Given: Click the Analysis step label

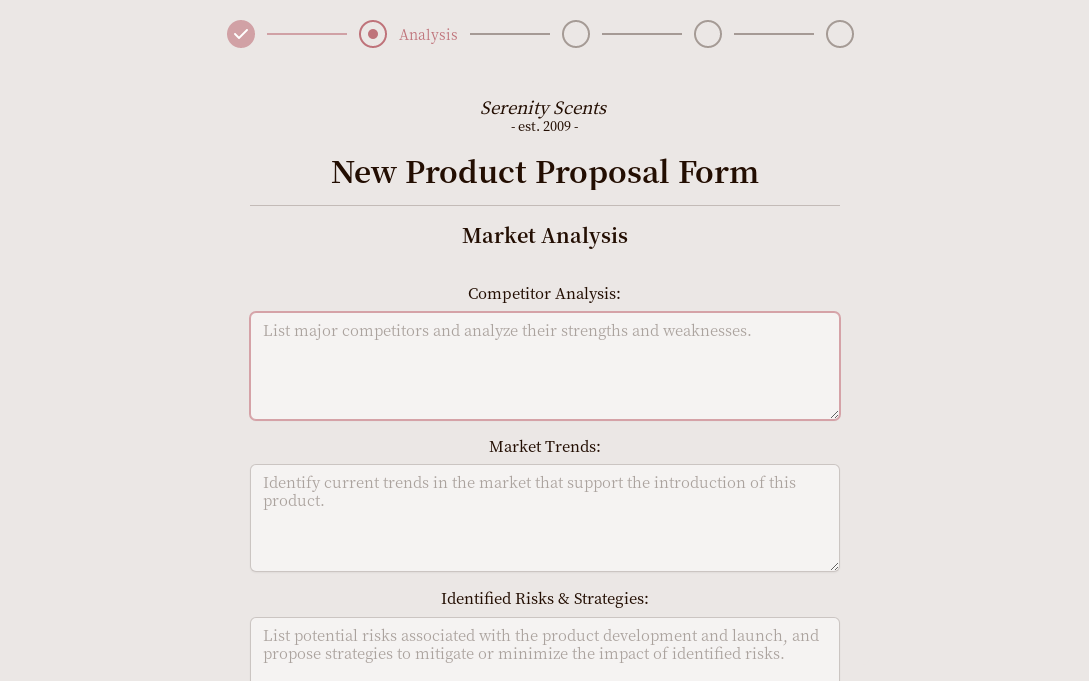Looking at the screenshot, I should (x=428, y=35).
